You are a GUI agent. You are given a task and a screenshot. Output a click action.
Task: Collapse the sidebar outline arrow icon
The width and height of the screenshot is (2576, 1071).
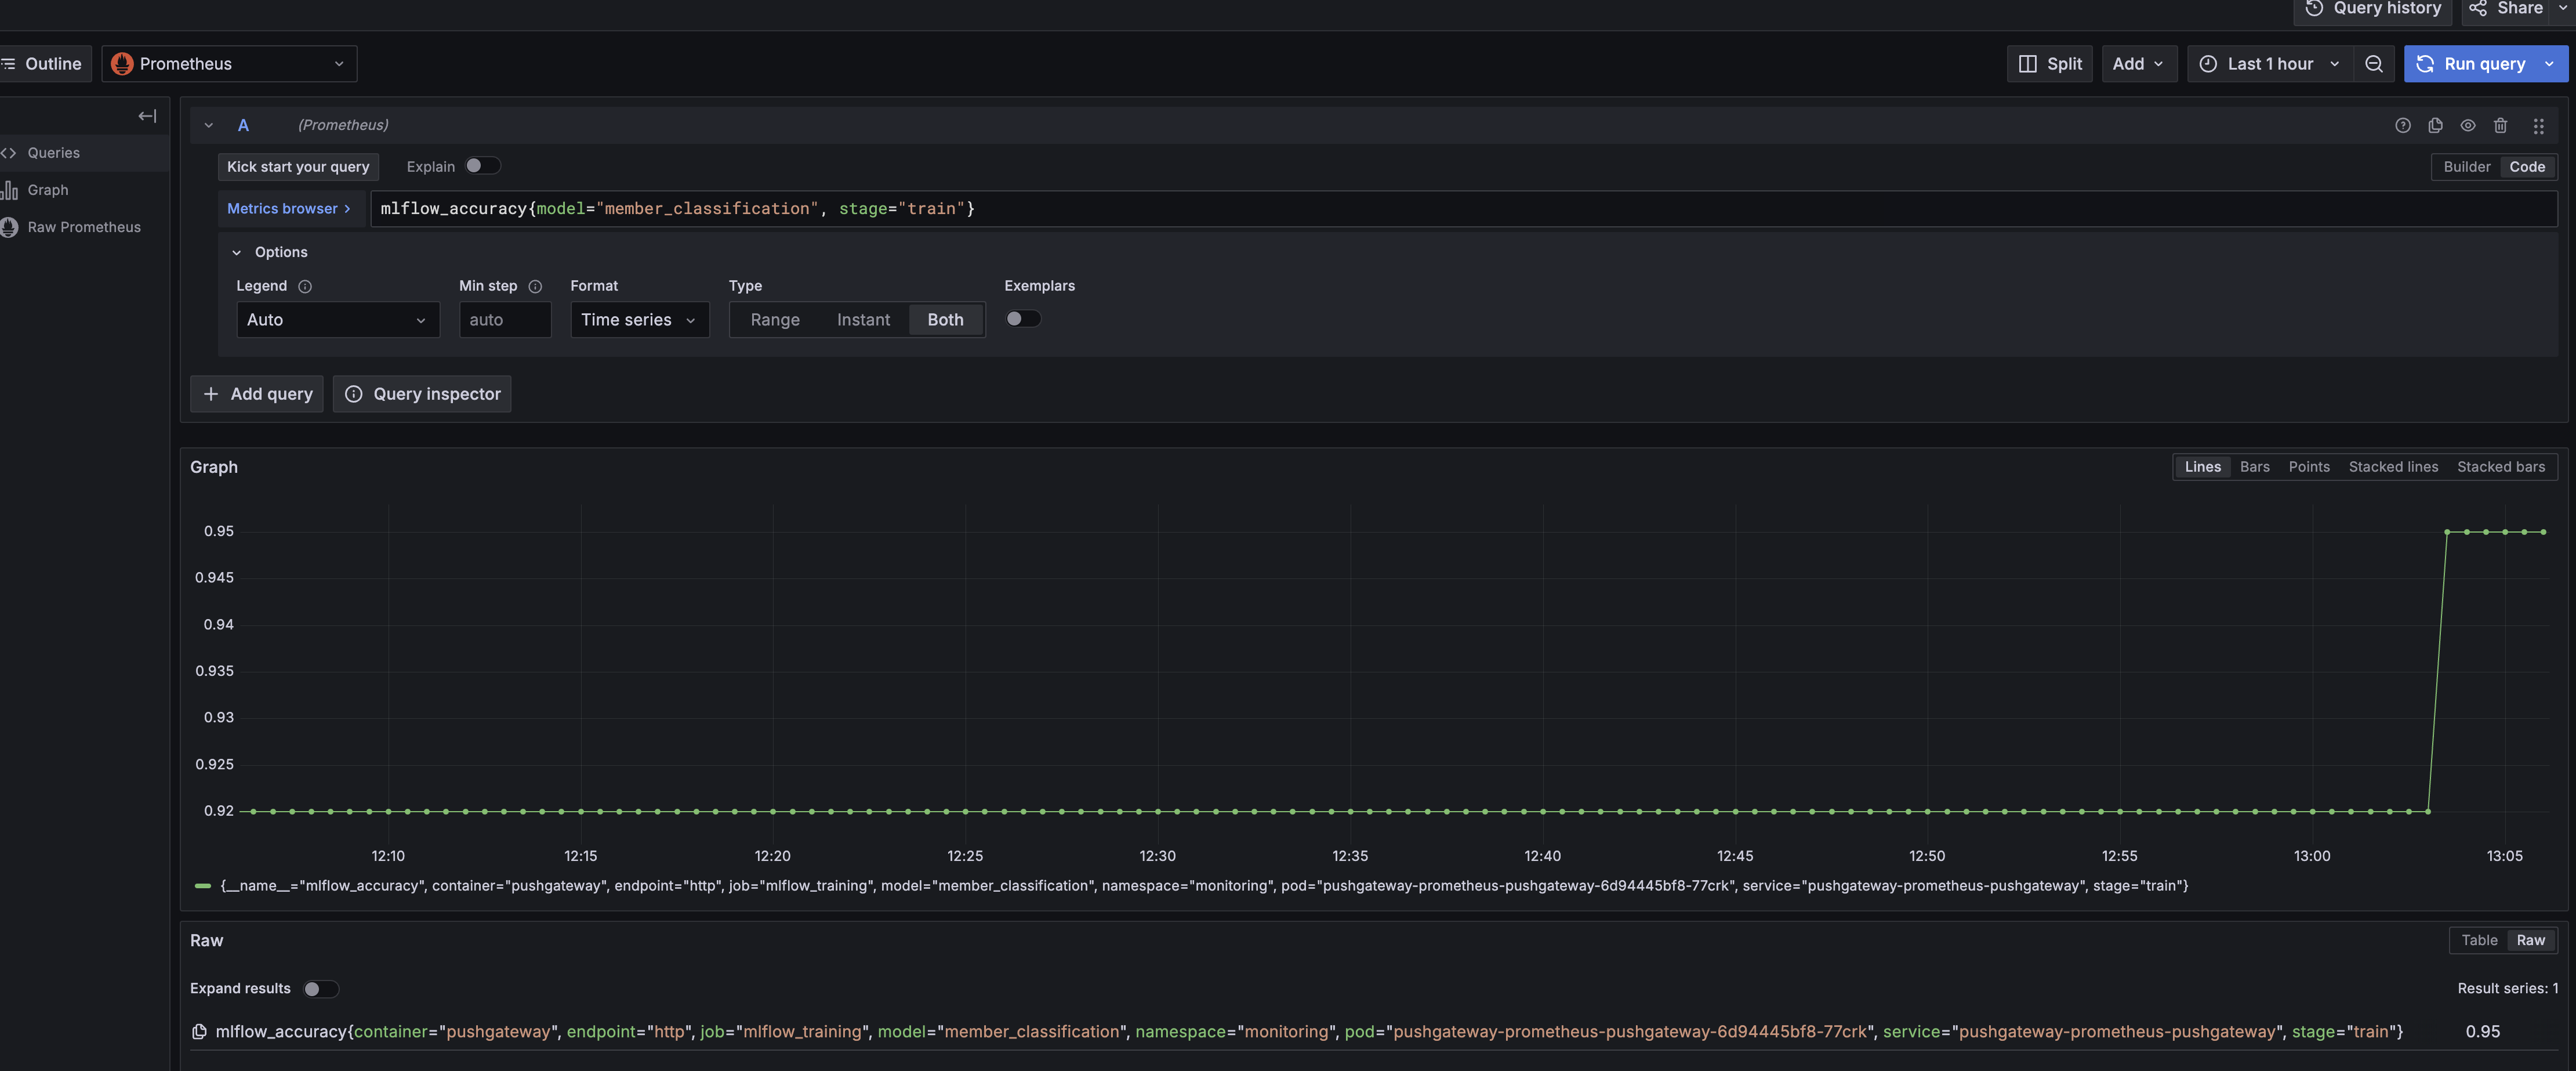pyautogui.click(x=147, y=116)
